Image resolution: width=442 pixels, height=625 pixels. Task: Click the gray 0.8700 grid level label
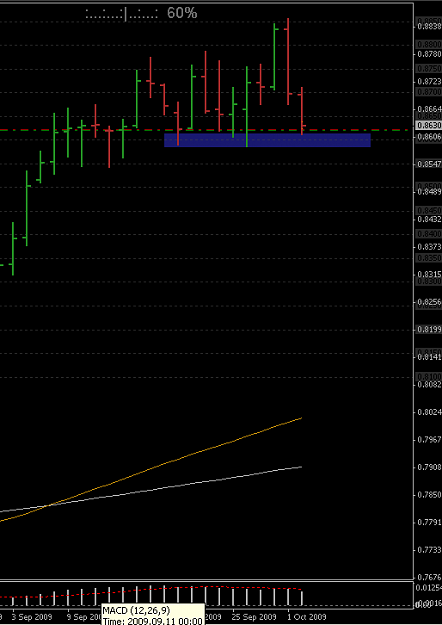(x=429, y=92)
